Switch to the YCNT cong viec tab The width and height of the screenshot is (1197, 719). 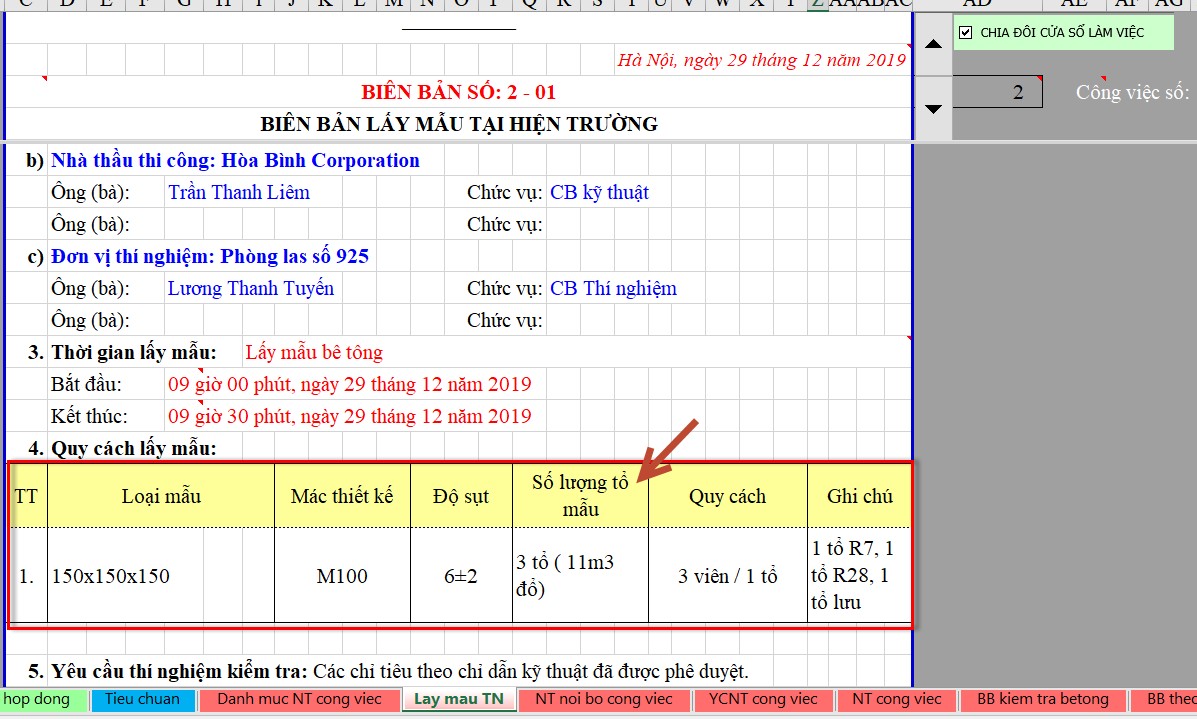756,699
